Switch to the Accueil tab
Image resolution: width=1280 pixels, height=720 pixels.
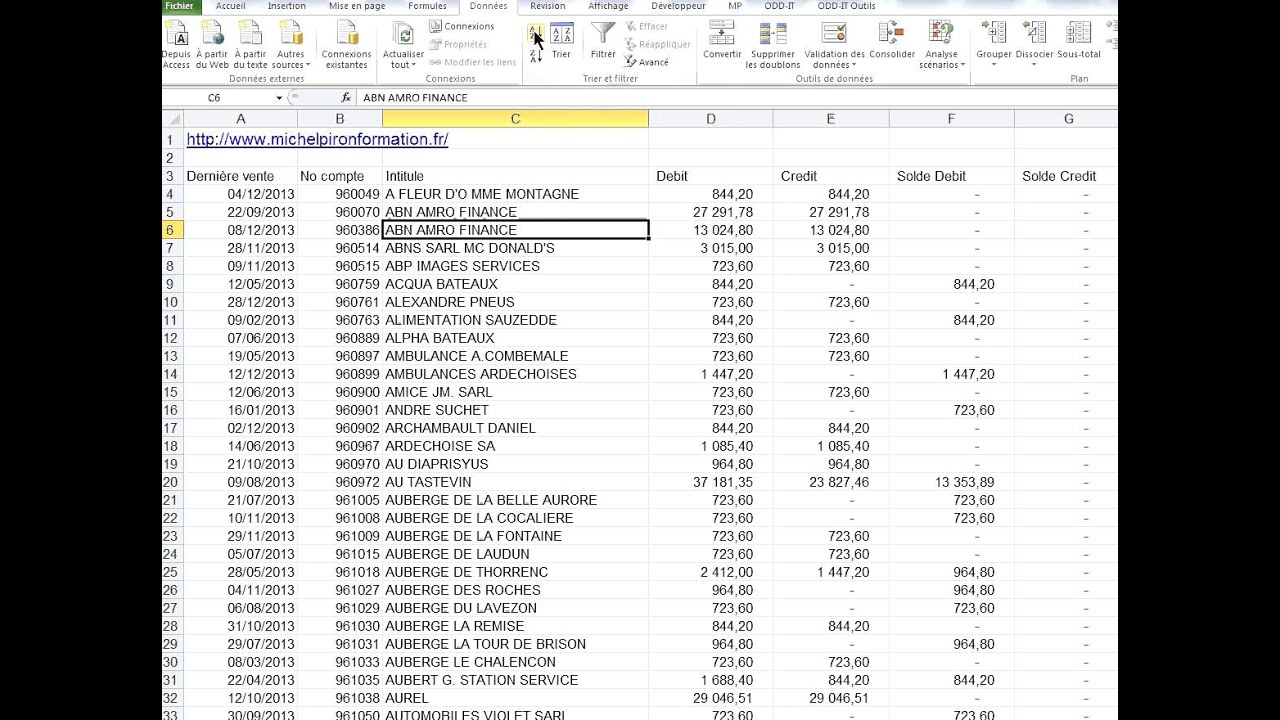pyautogui.click(x=230, y=6)
